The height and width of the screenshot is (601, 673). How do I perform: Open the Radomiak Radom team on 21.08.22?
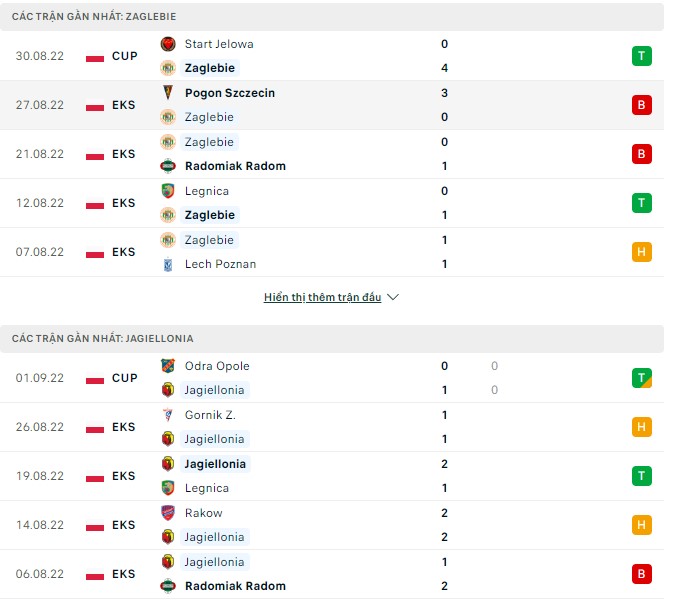click(x=235, y=166)
